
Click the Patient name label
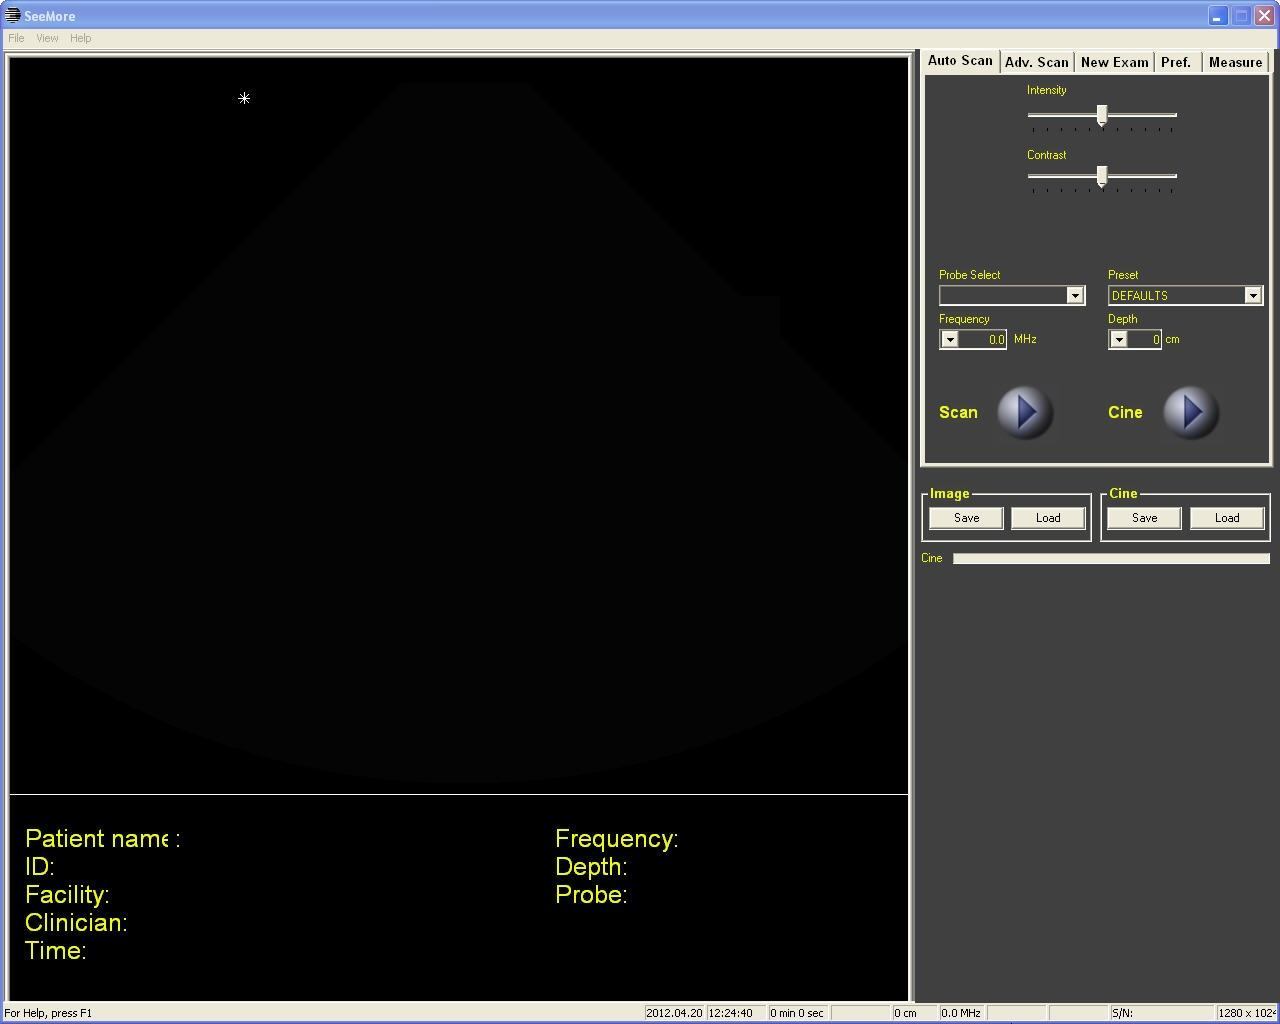pos(103,839)
